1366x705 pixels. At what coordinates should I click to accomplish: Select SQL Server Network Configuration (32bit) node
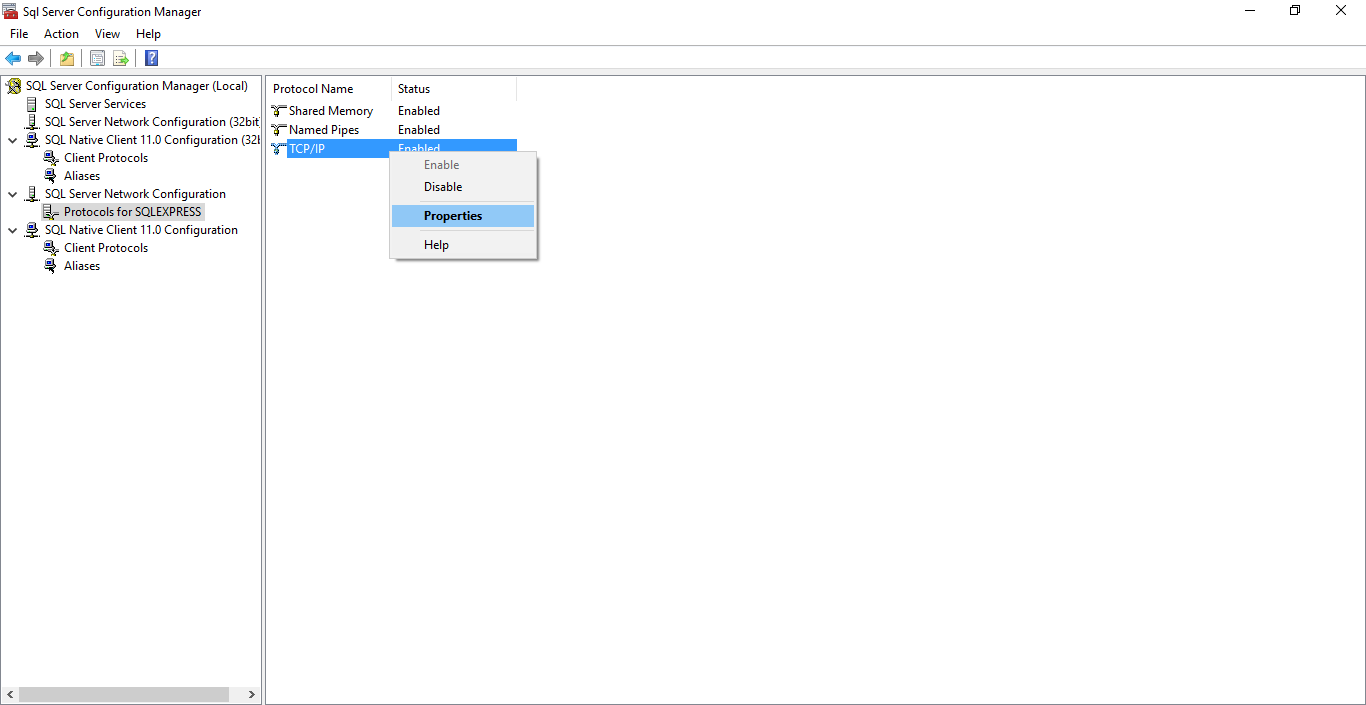click(152, 122)
